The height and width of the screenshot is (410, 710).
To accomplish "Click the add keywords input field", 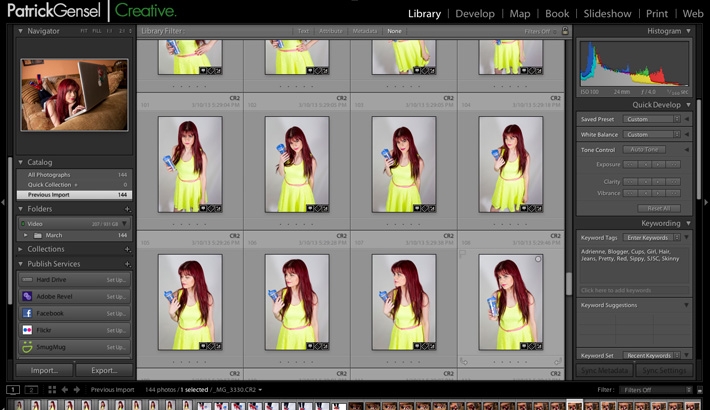I will click(634, 290).
